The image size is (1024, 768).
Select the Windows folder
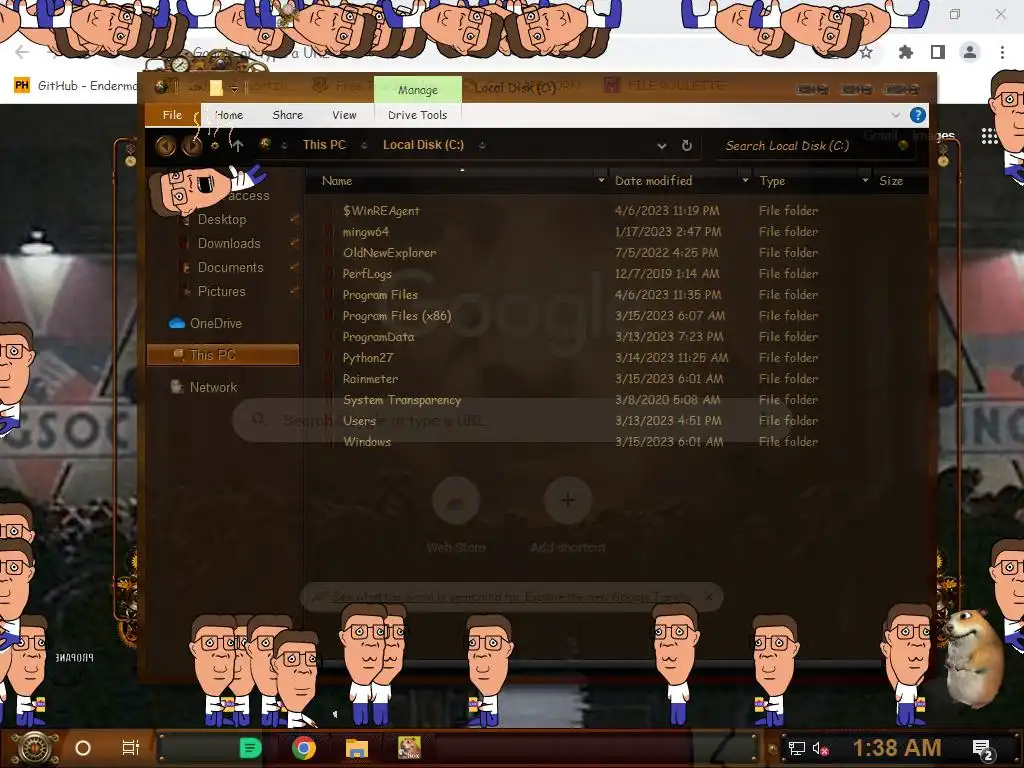click(x=367, y=442)
